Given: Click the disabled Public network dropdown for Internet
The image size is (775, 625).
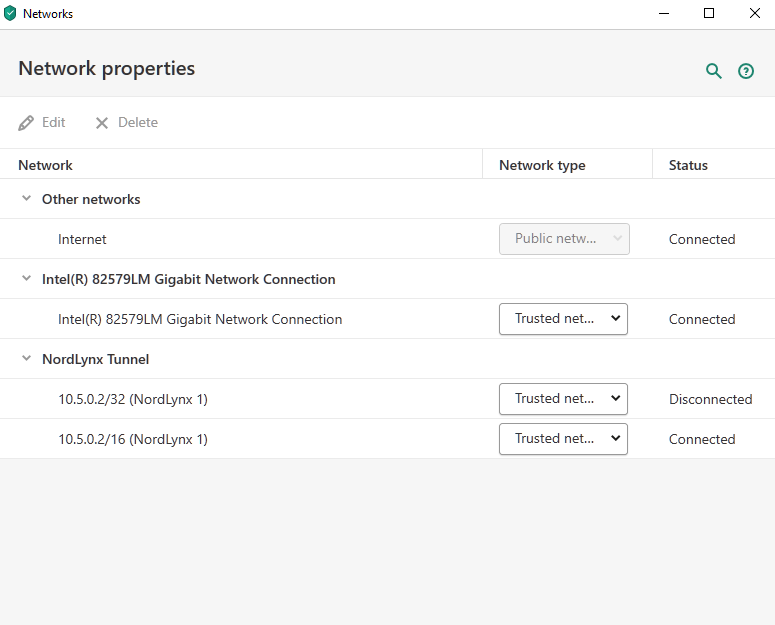Looking at the screenshot, I should pyautogui.click(x=564, y=239).
